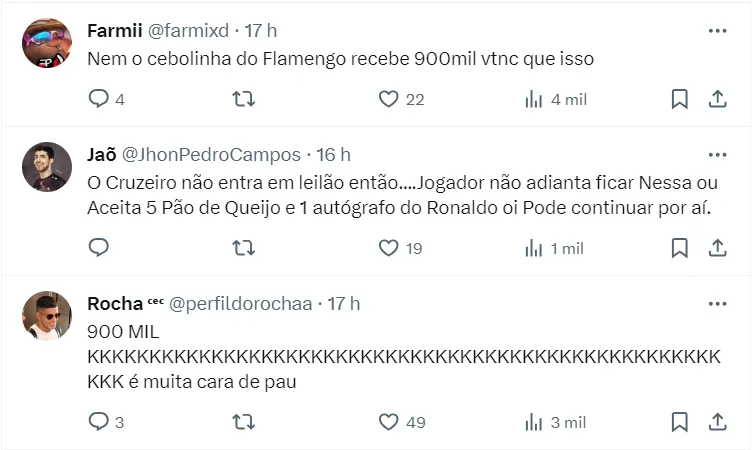
Task: Reply to Jaõ's tweet about Cruzeiro
Action: tap(99, 247)
